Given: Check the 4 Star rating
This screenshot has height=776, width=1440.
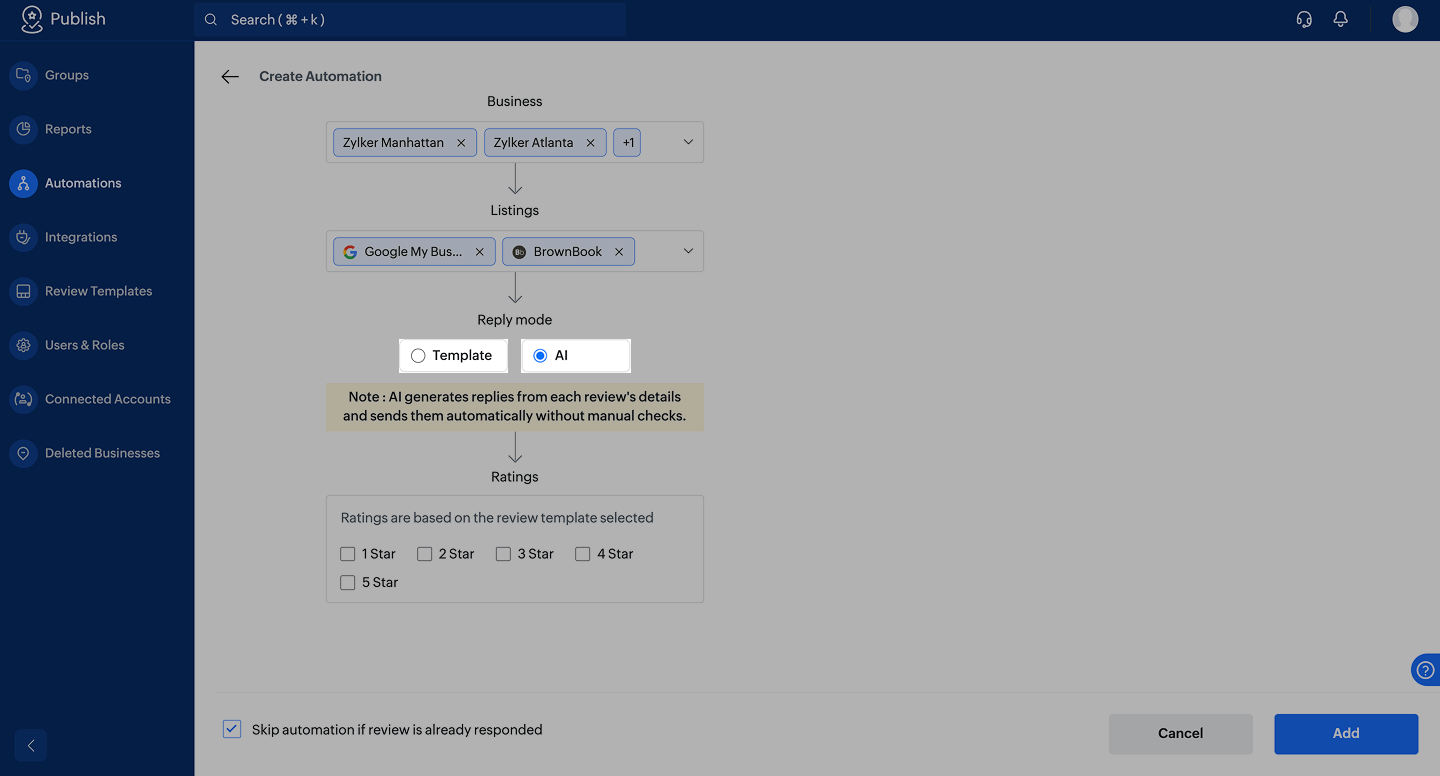Looking at the screenshot, I should (x=583, y=554).
